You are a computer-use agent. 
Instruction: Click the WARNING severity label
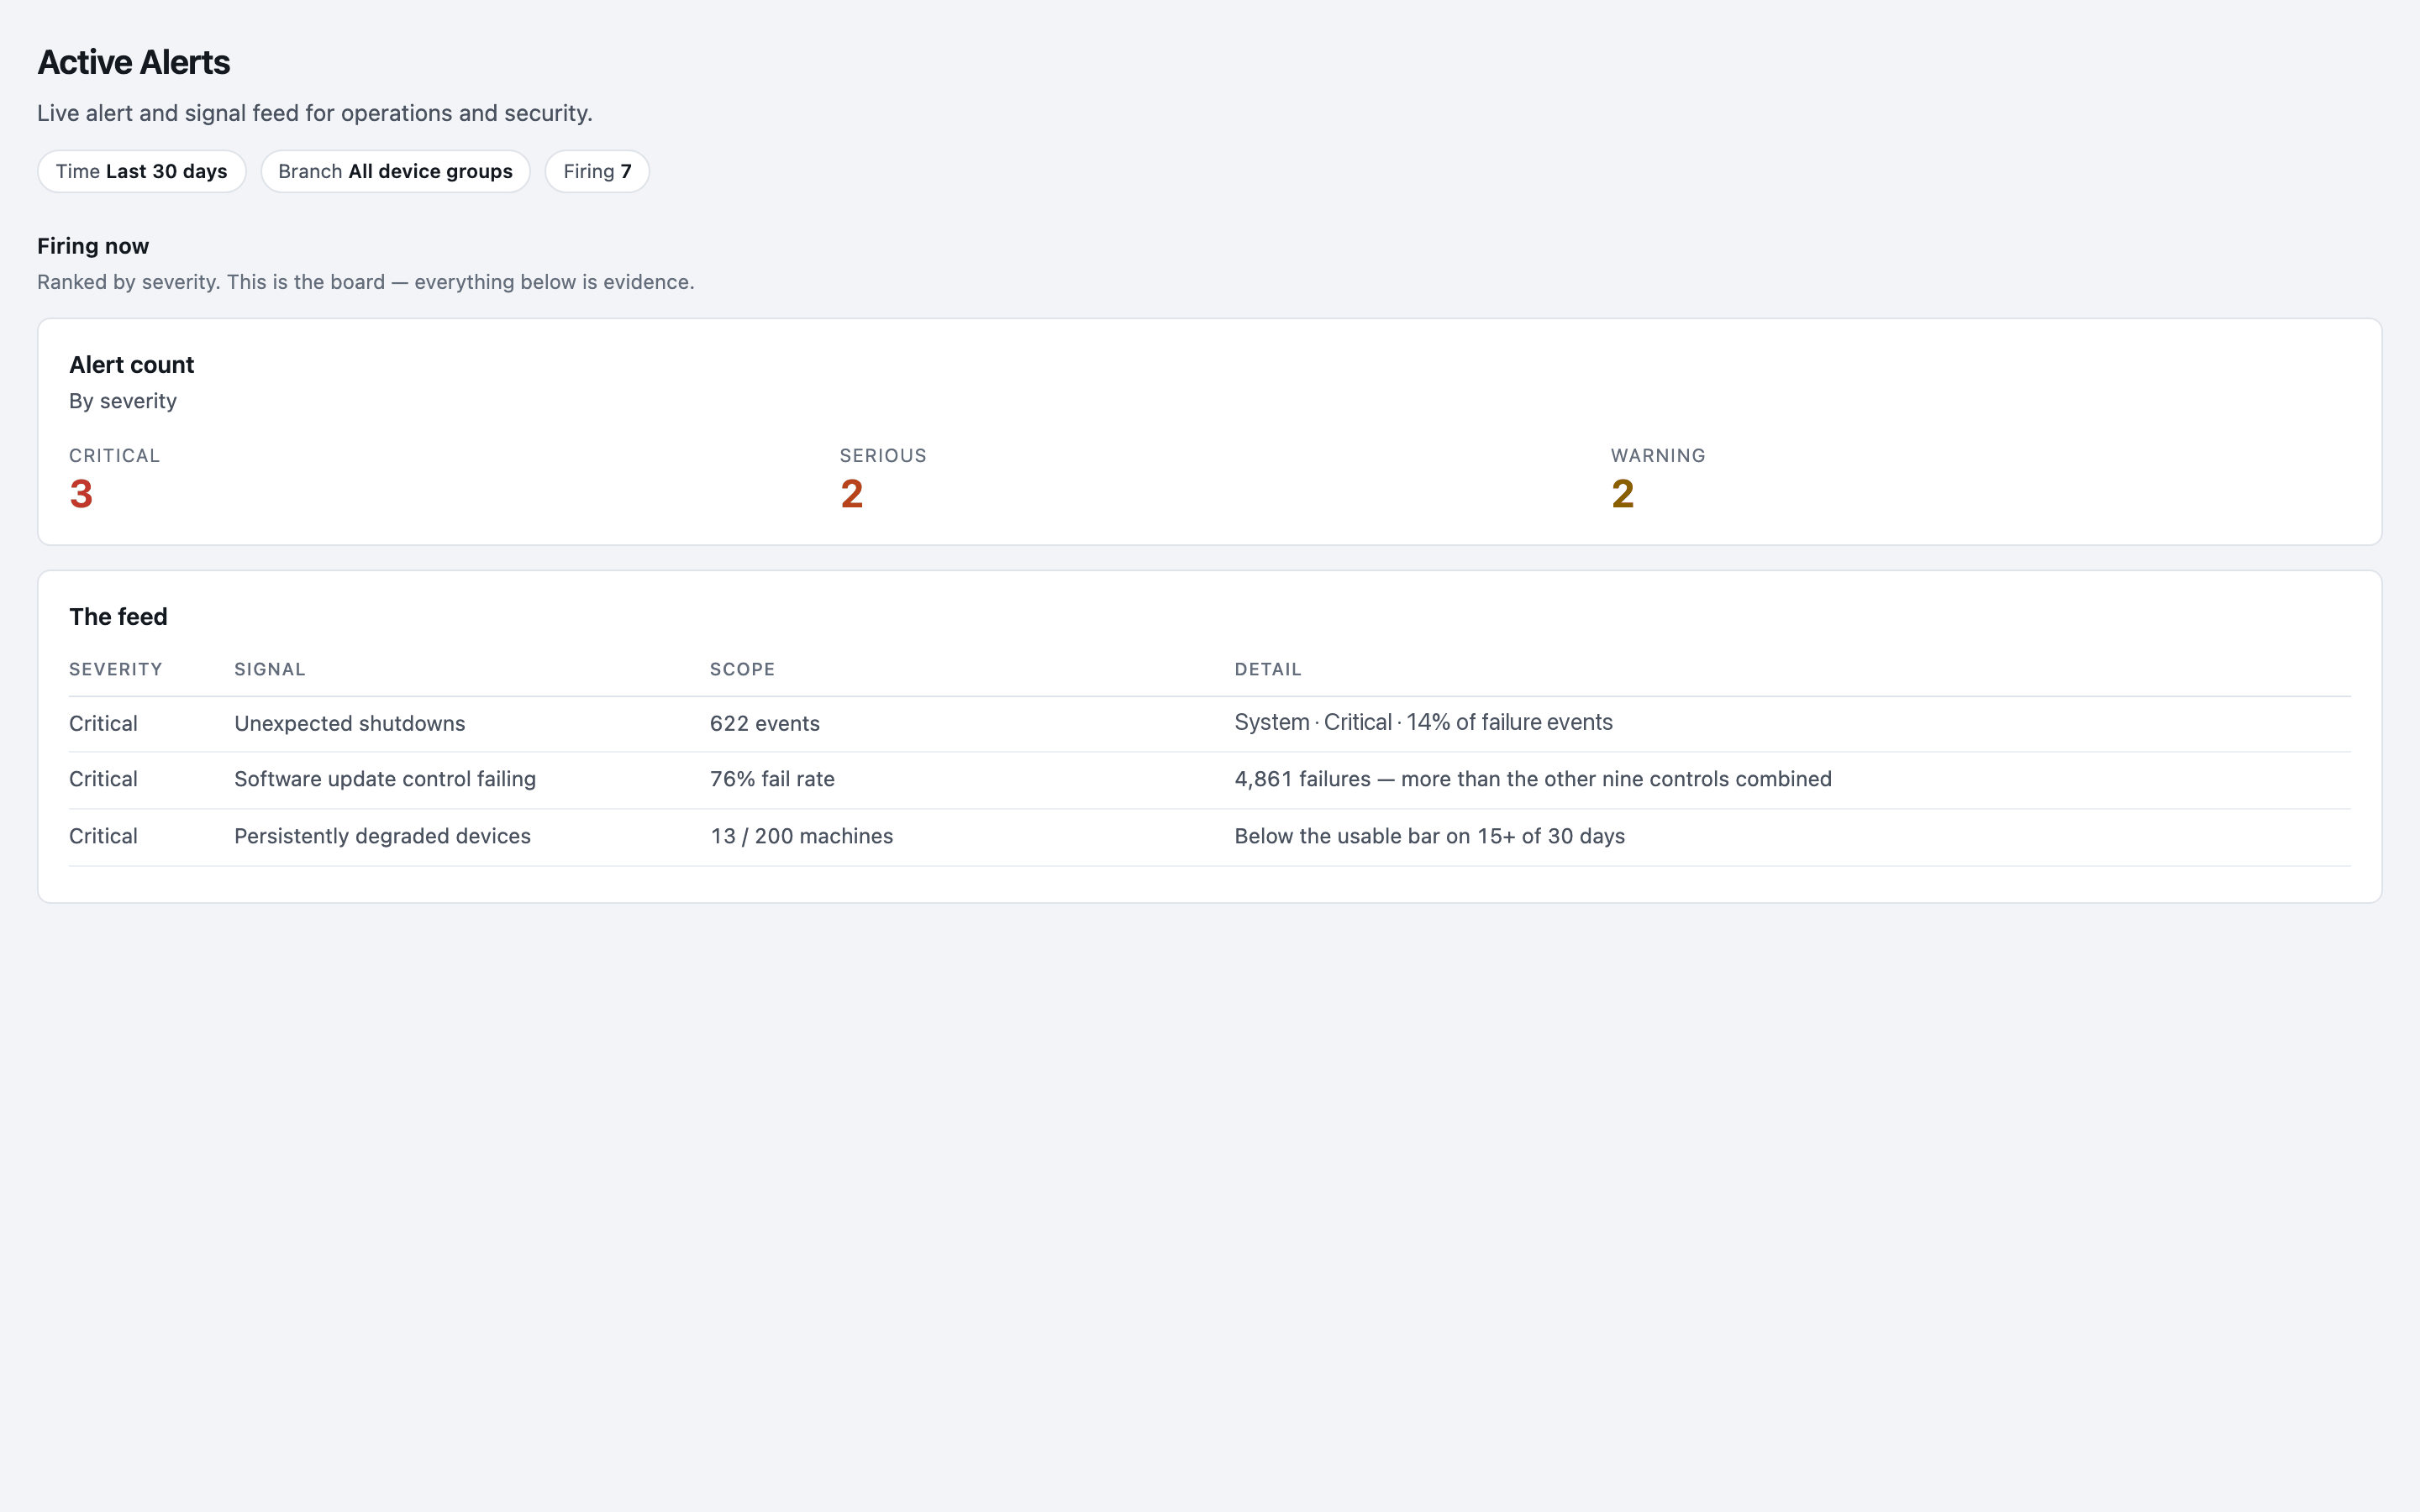point(1658,456)
